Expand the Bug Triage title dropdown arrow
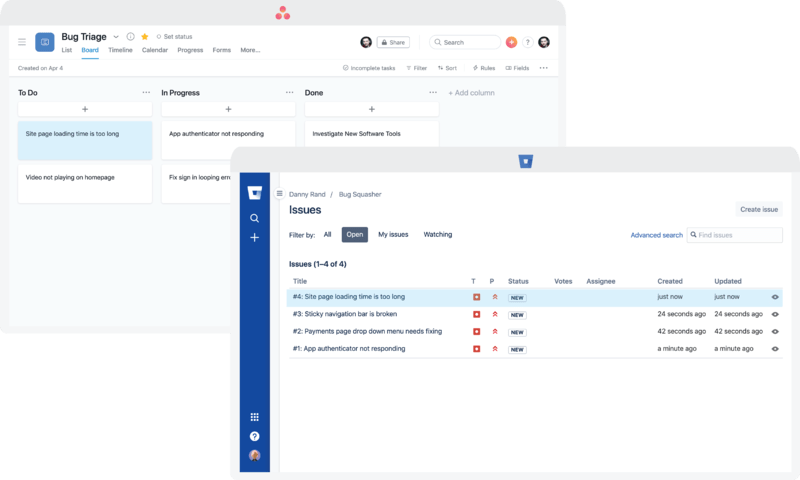Screen dimensions: 800x480 (116, 37)
